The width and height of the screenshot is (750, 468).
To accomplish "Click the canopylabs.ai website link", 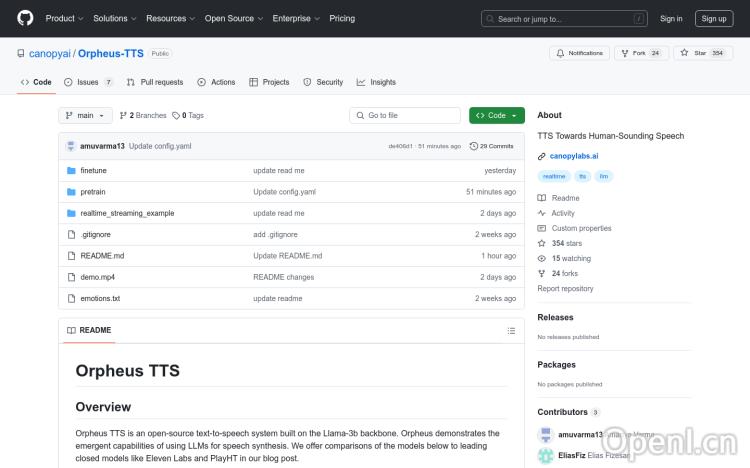I will (x=574, y=156).
